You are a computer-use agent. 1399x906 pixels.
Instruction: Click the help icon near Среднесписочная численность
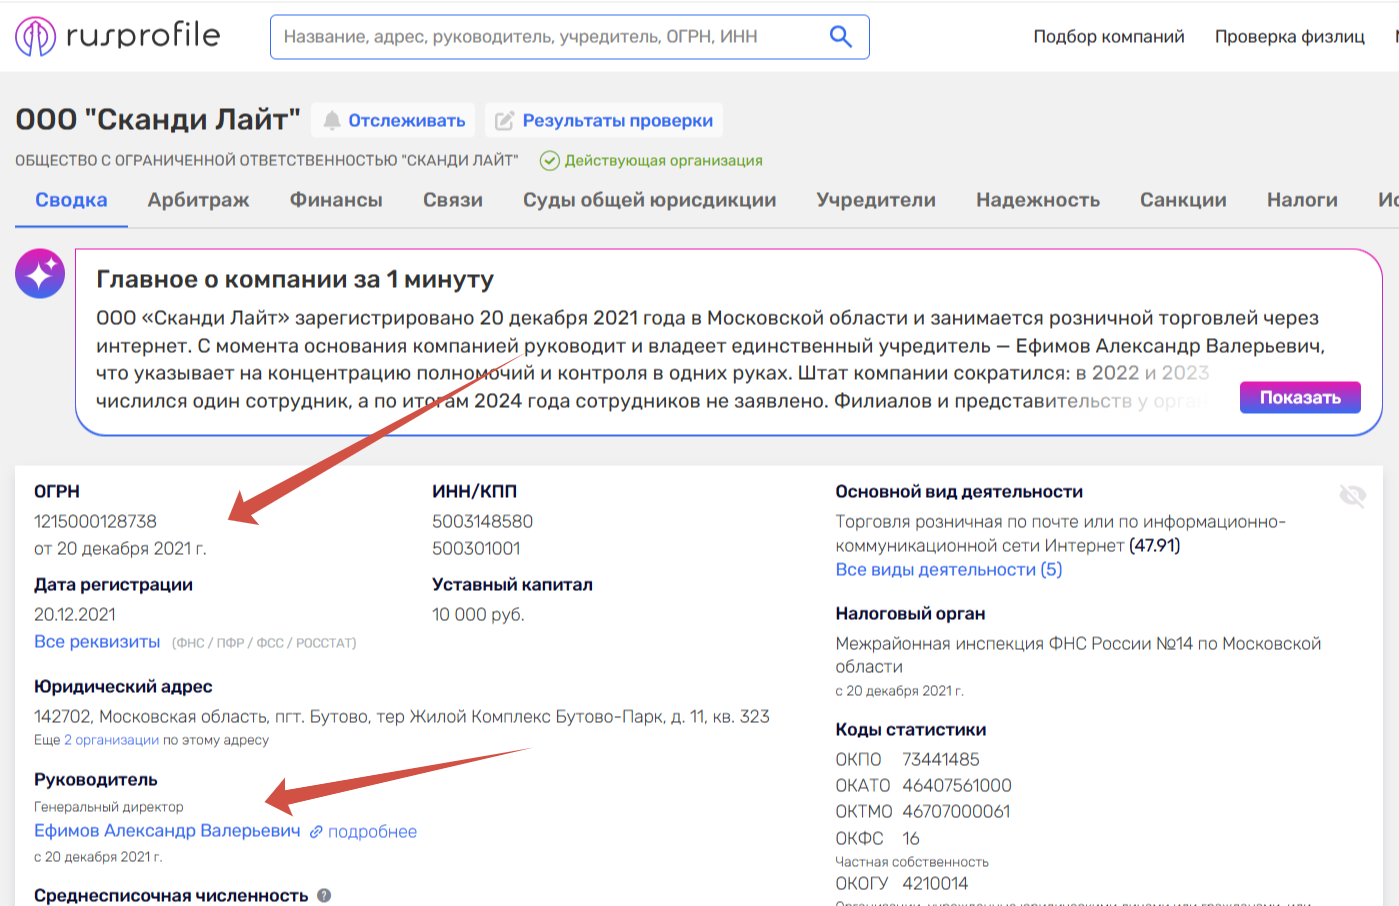click(324, 896)
